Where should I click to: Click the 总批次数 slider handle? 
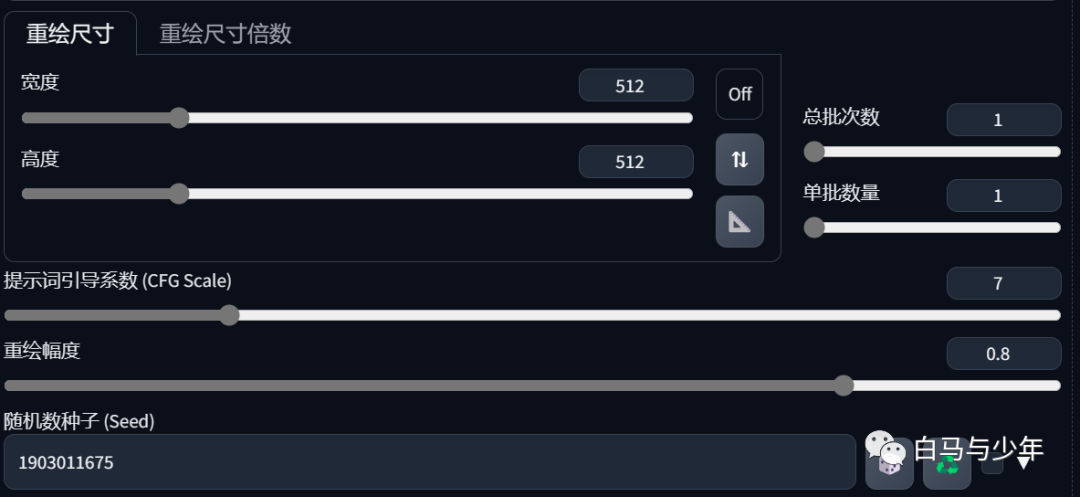[x=814, y=151]
